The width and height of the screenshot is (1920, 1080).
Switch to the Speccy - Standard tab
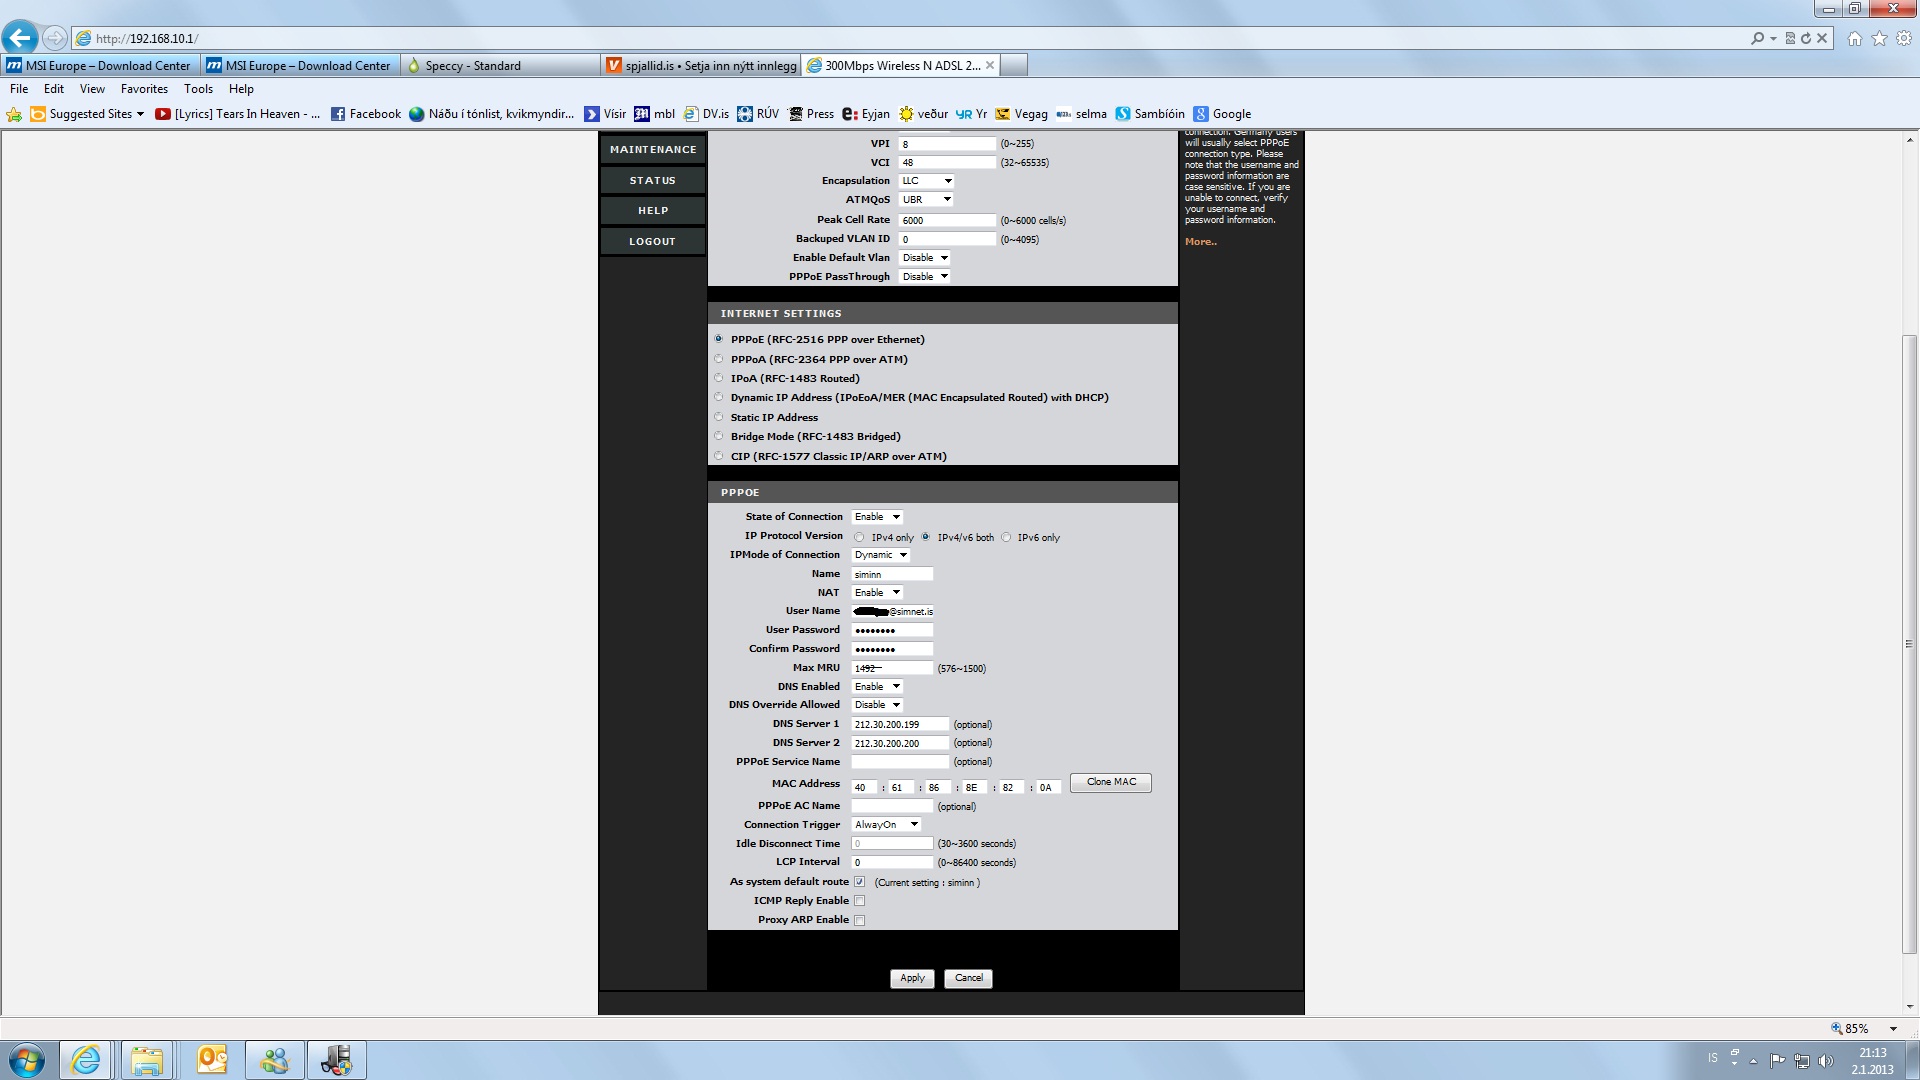coord(473,66)
